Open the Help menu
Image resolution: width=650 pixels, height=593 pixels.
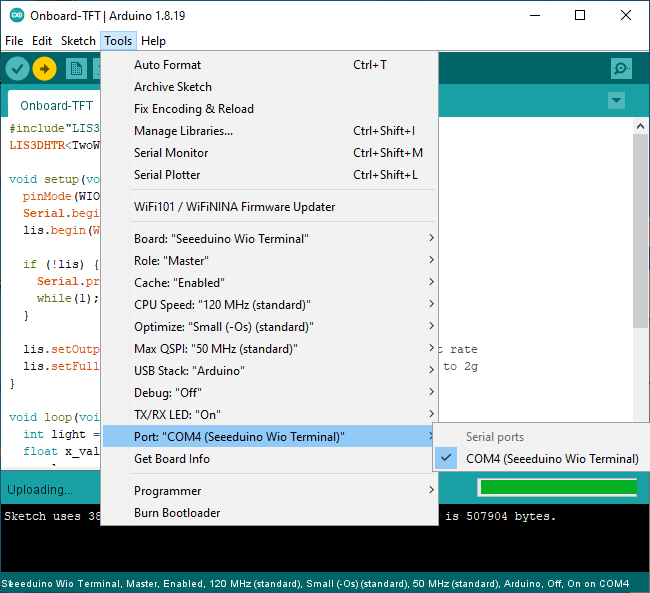(153, 41)
